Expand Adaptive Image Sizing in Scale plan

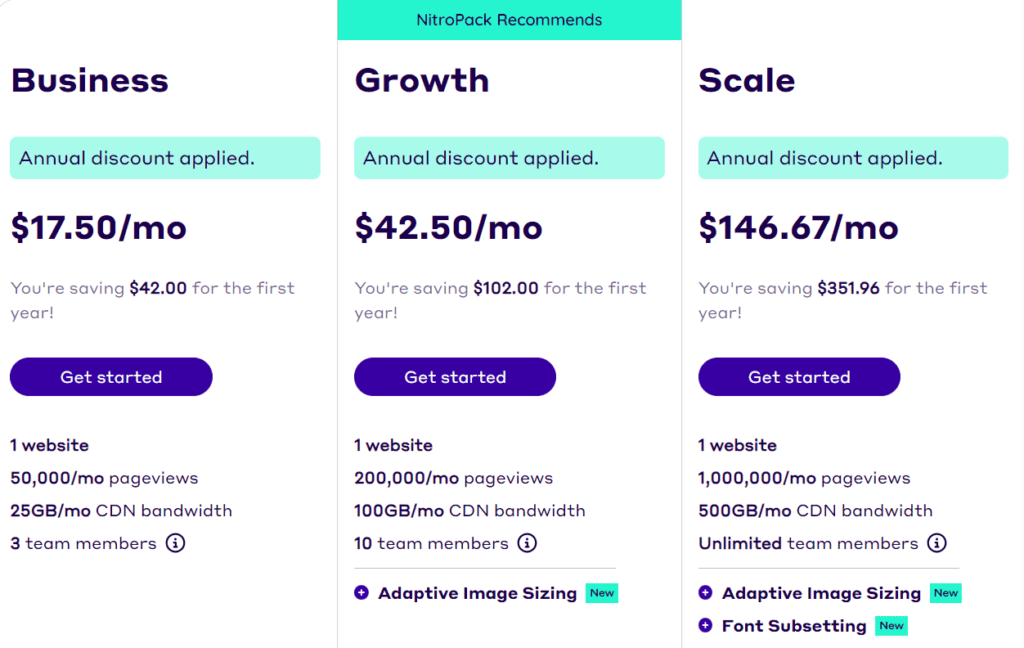[706, 593]
